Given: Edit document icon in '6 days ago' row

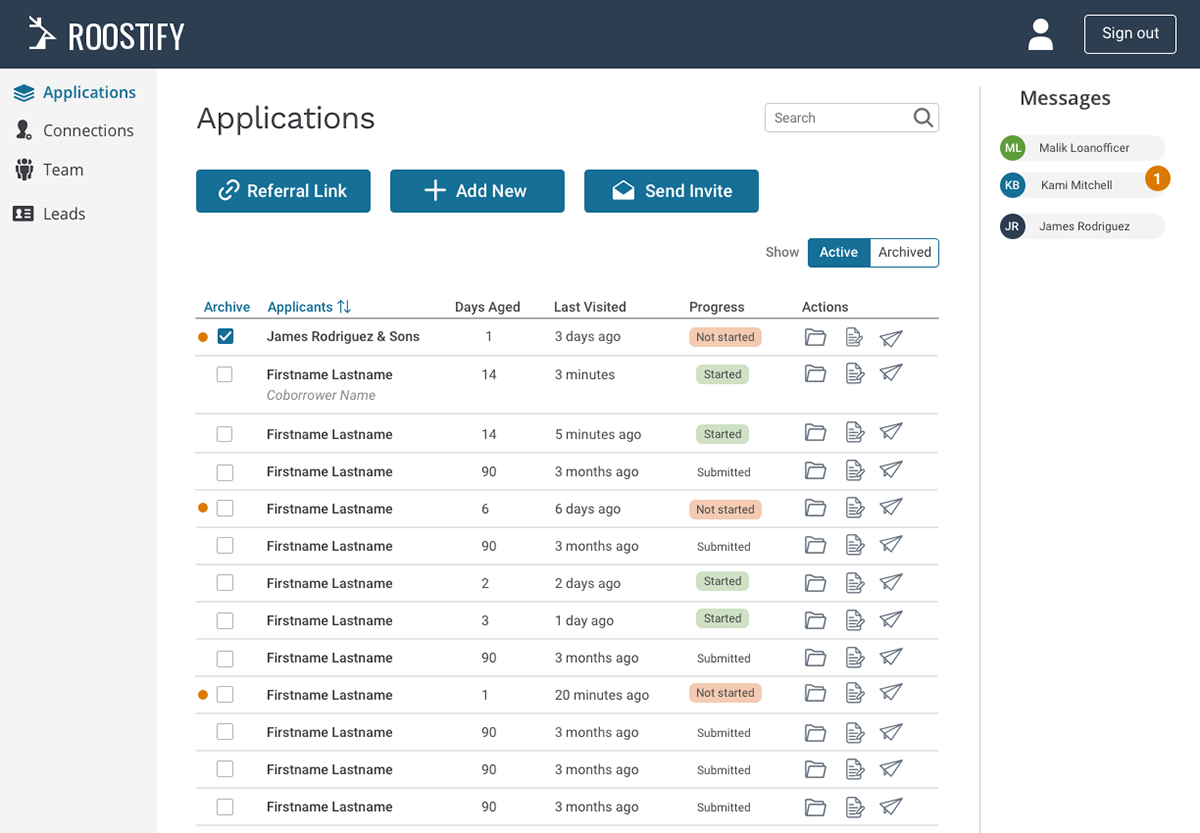Looking at the screenshot, I should point(855,508).
